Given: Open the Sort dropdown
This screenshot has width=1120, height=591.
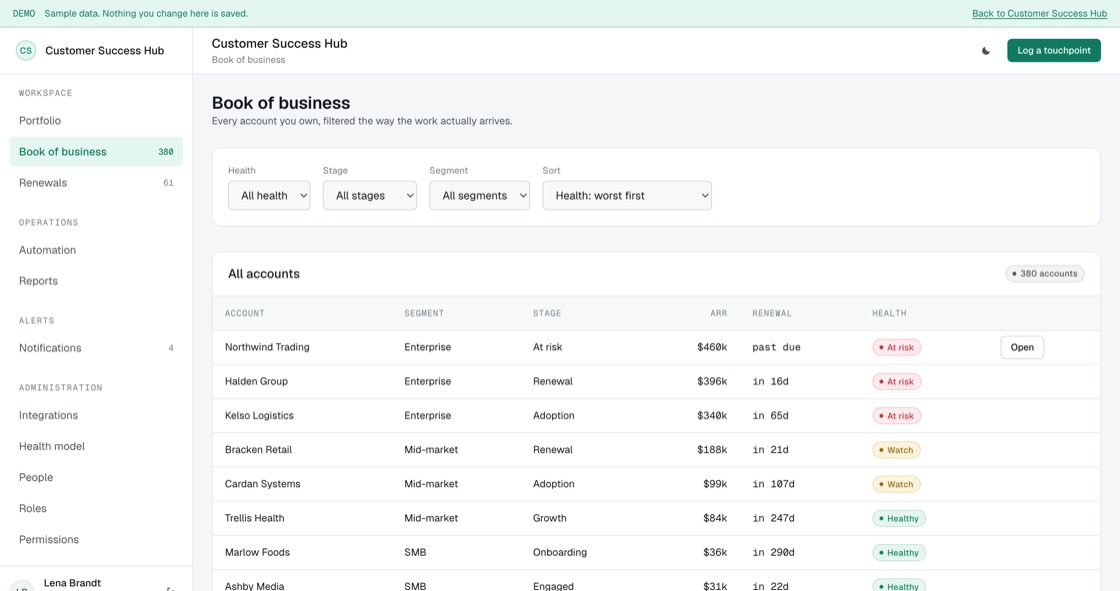Looking at the screenshot, I should 627,195.
